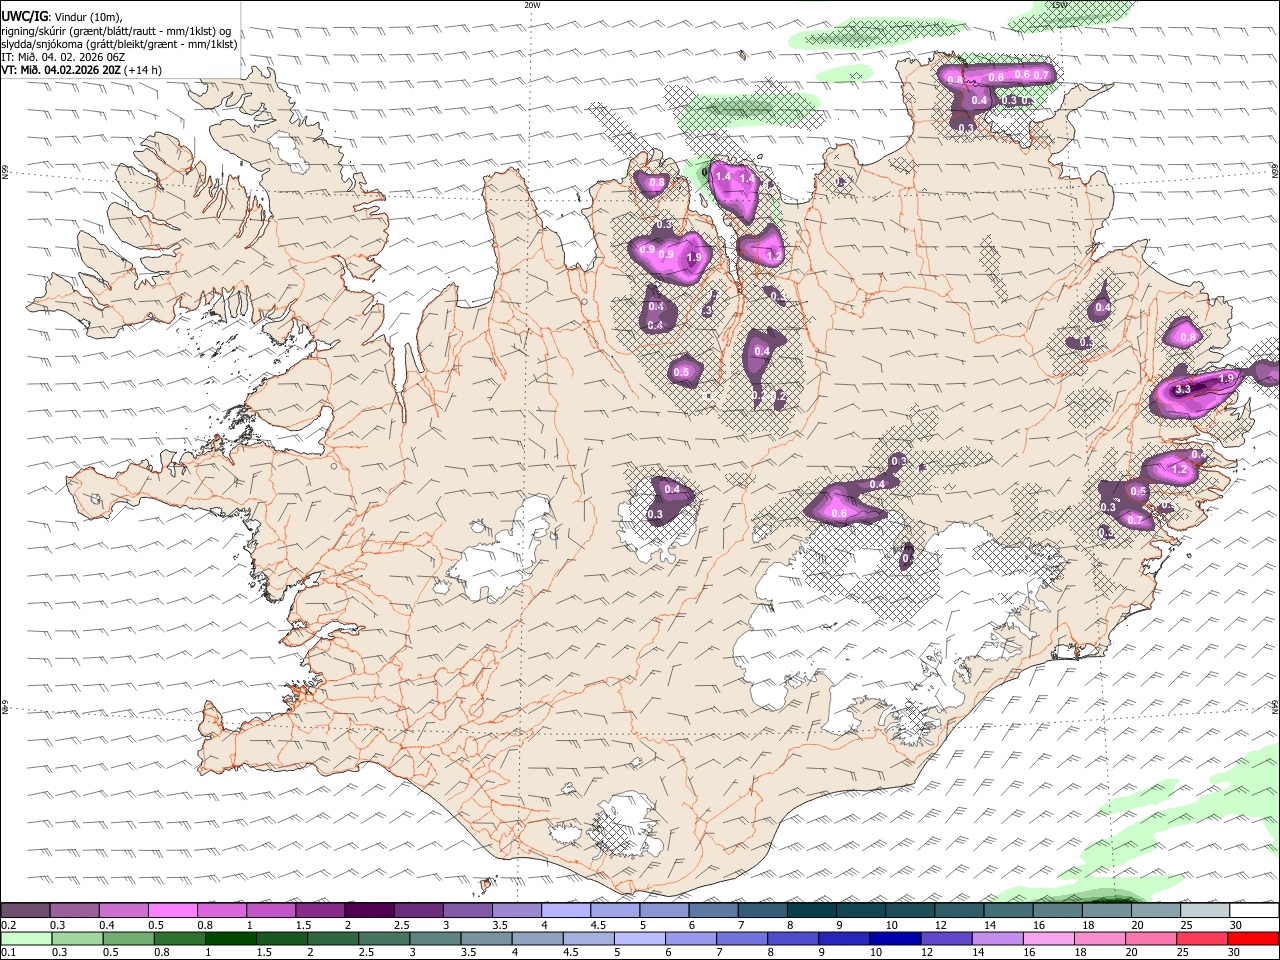
Task: Select the bottom legend swatch starting at 3
Action: click(x=435, y=938)
